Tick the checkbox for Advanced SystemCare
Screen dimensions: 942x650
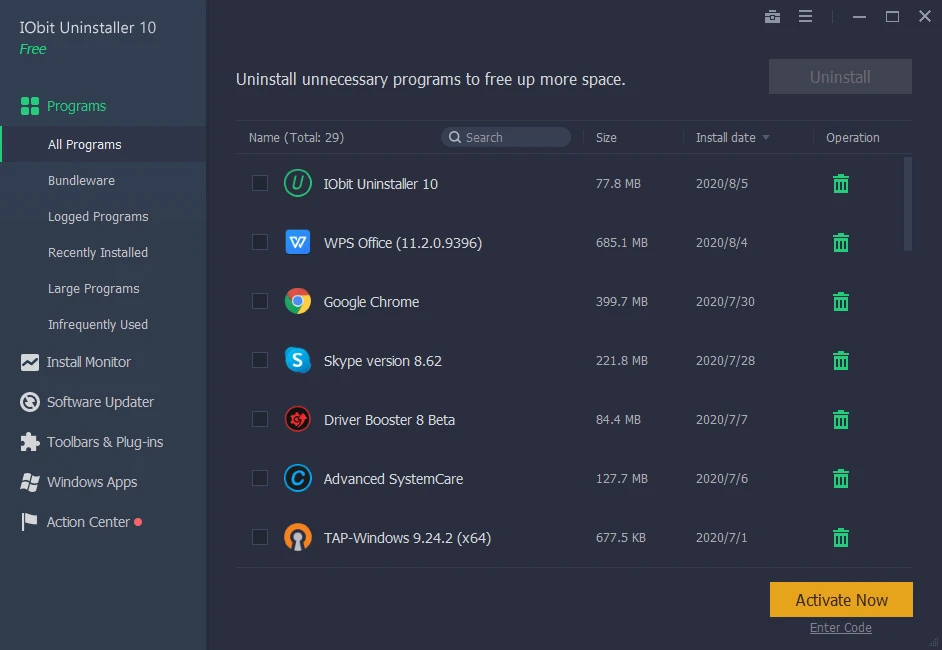point(260,478)
